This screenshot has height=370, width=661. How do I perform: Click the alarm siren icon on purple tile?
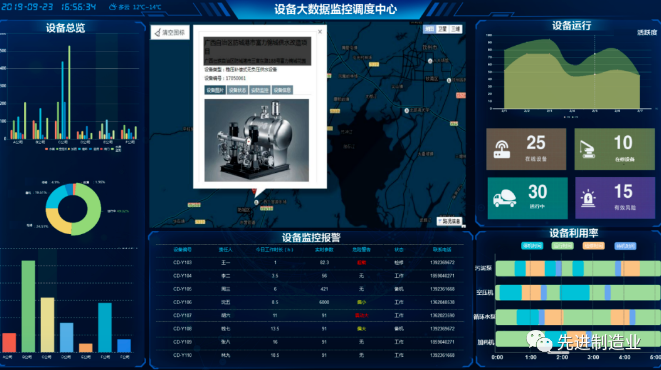click(588, 198)
